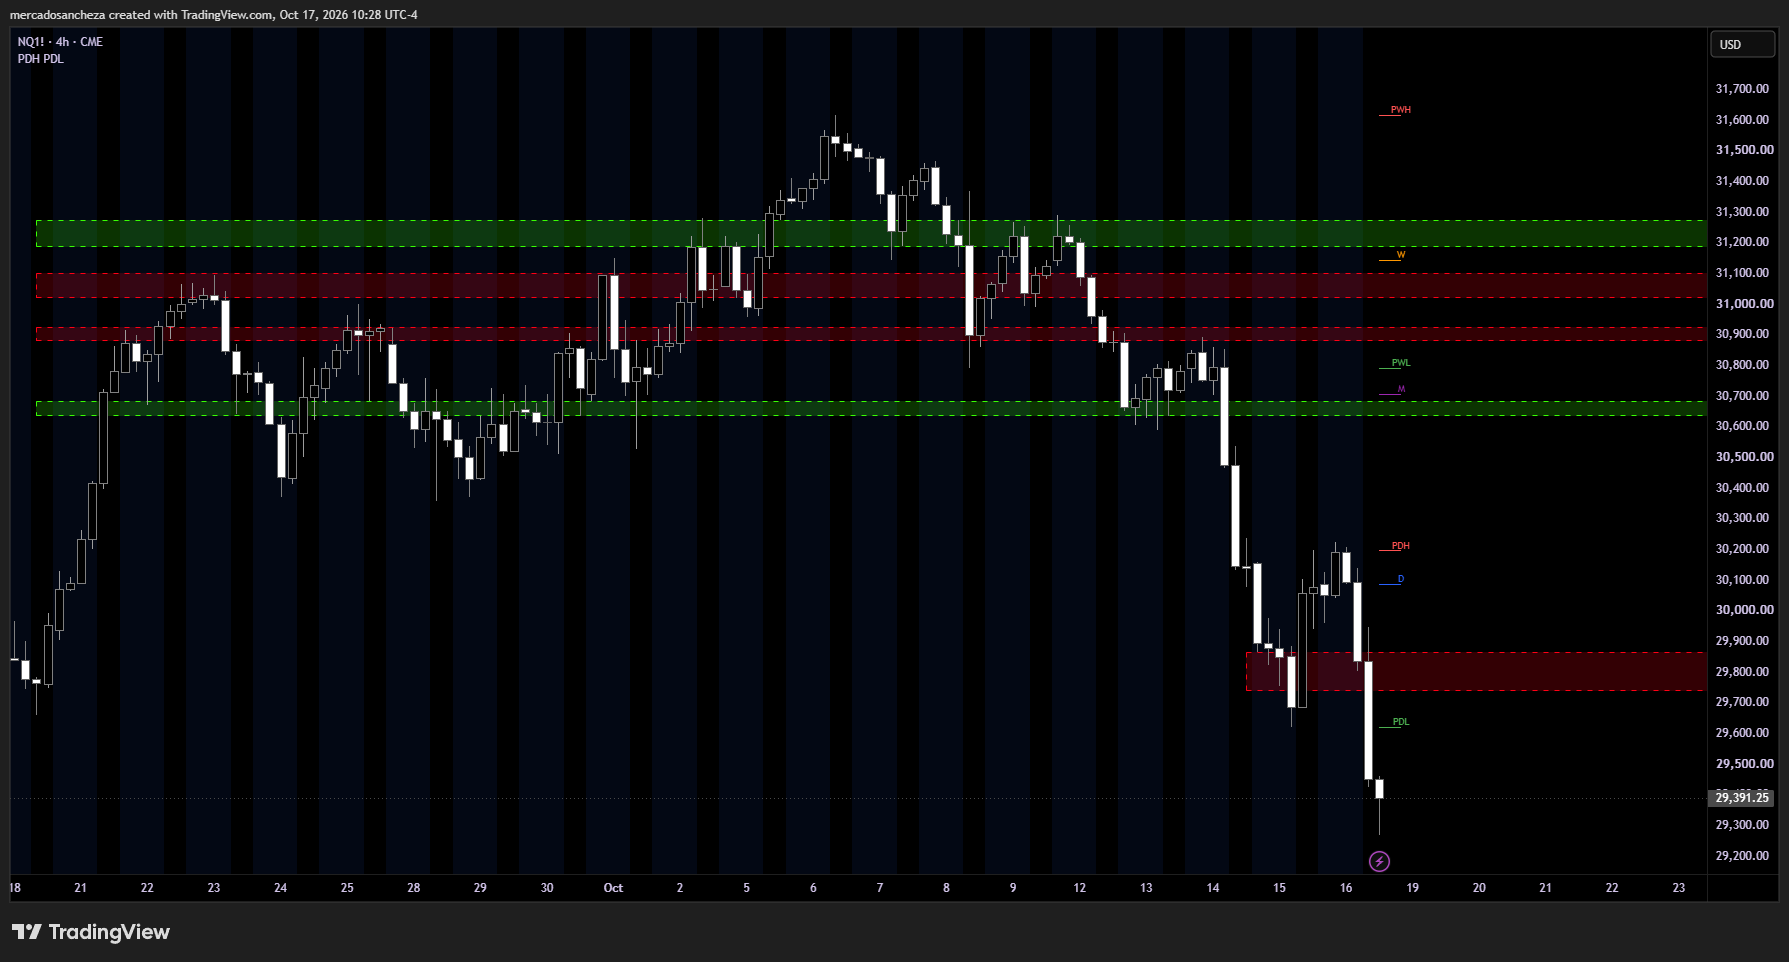
Task: Click the 31,000.00 price axis label
Action: click(1744, 304)
